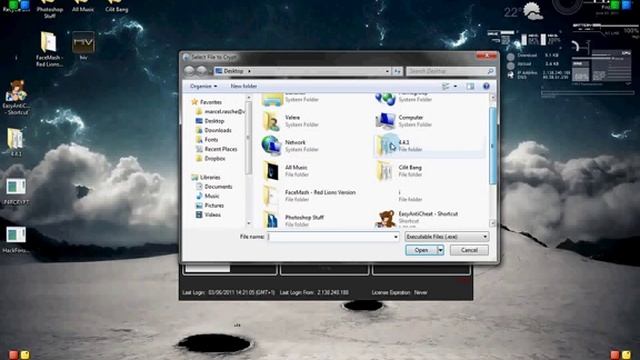Click the Cancel button
640x360 pixels.
[x=469, y=250]
